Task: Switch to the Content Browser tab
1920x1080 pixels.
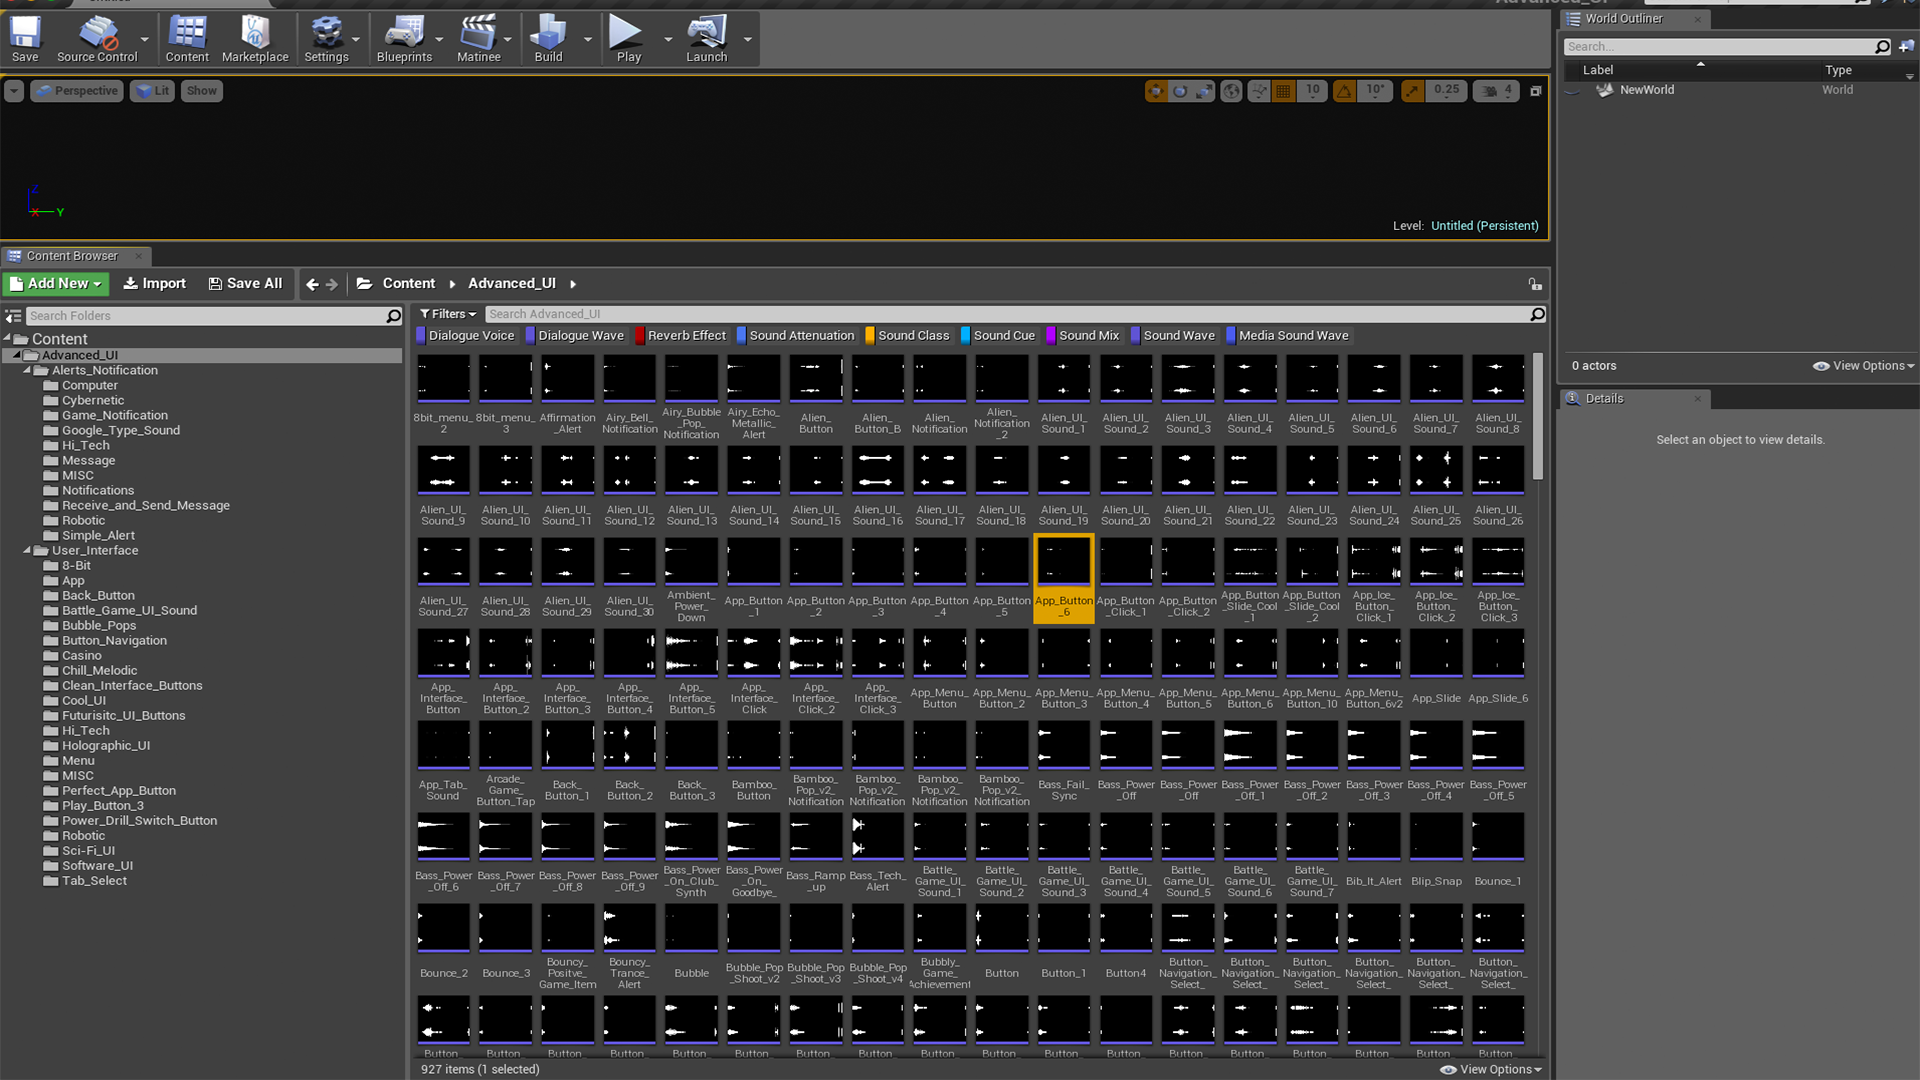Action: pos(72,256)
